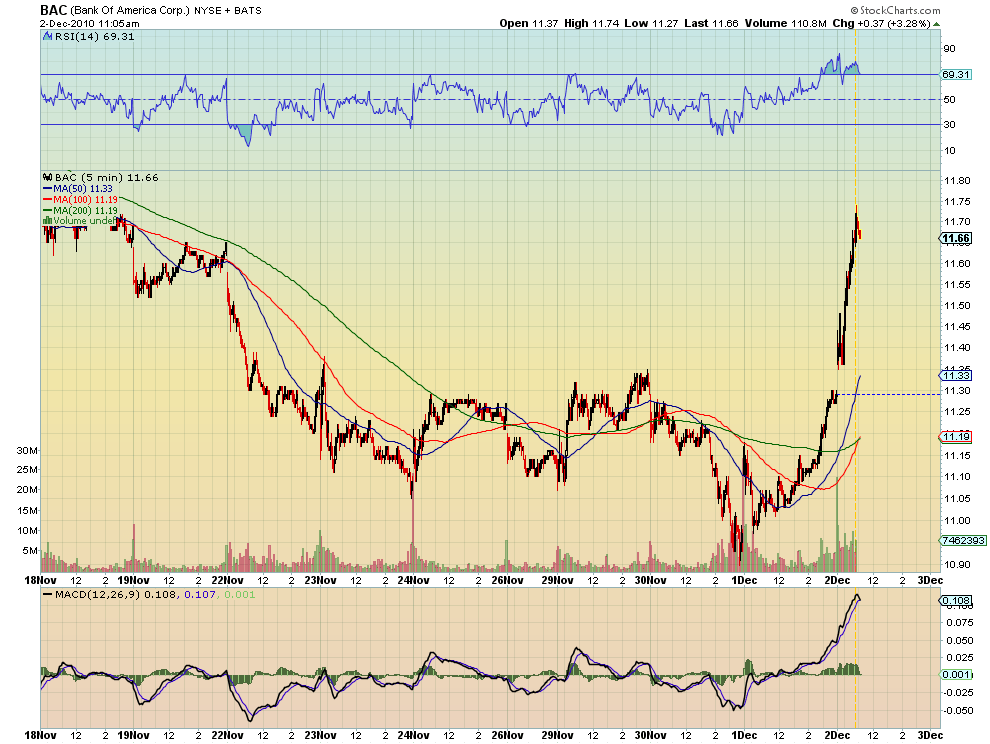Click the 90 level on RSI axis
The height and width of the screenshot is (744, 990).
(950, 49)
